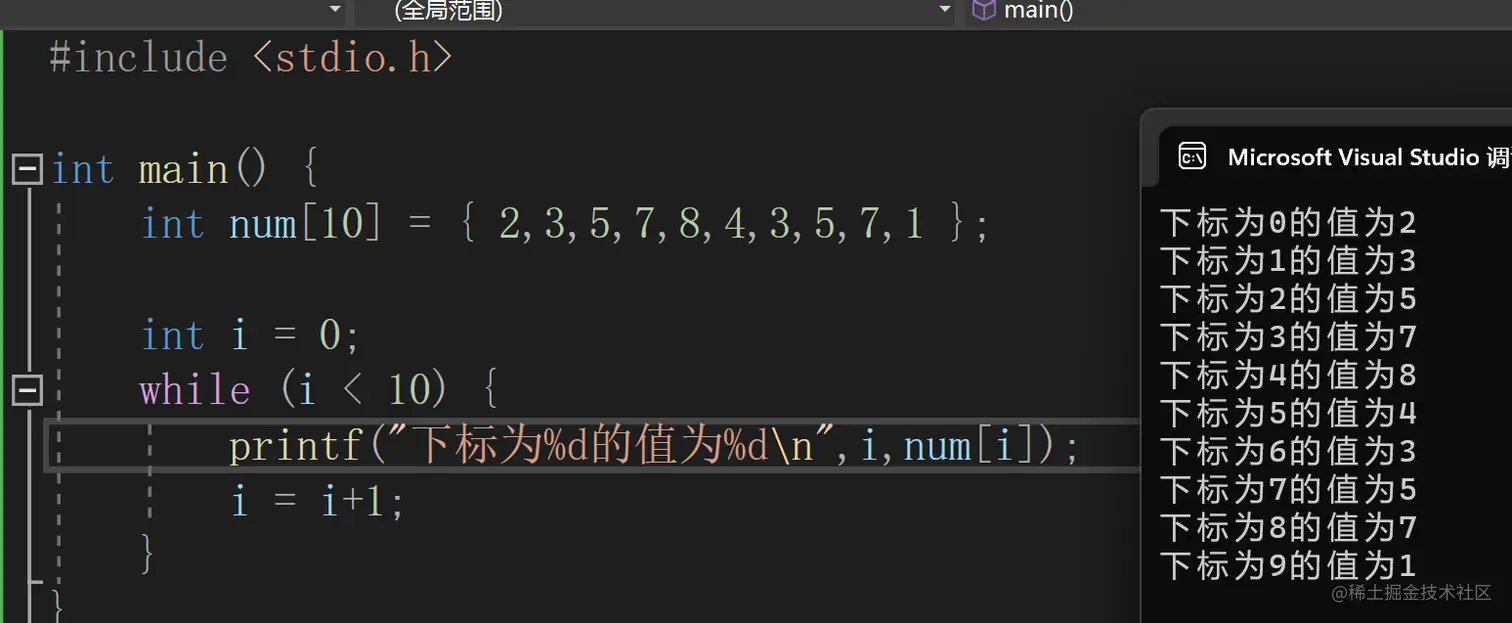This screenshot has height=623, width=1512.
Task: Collapse the main() function fold box
Action: [27, 170]
